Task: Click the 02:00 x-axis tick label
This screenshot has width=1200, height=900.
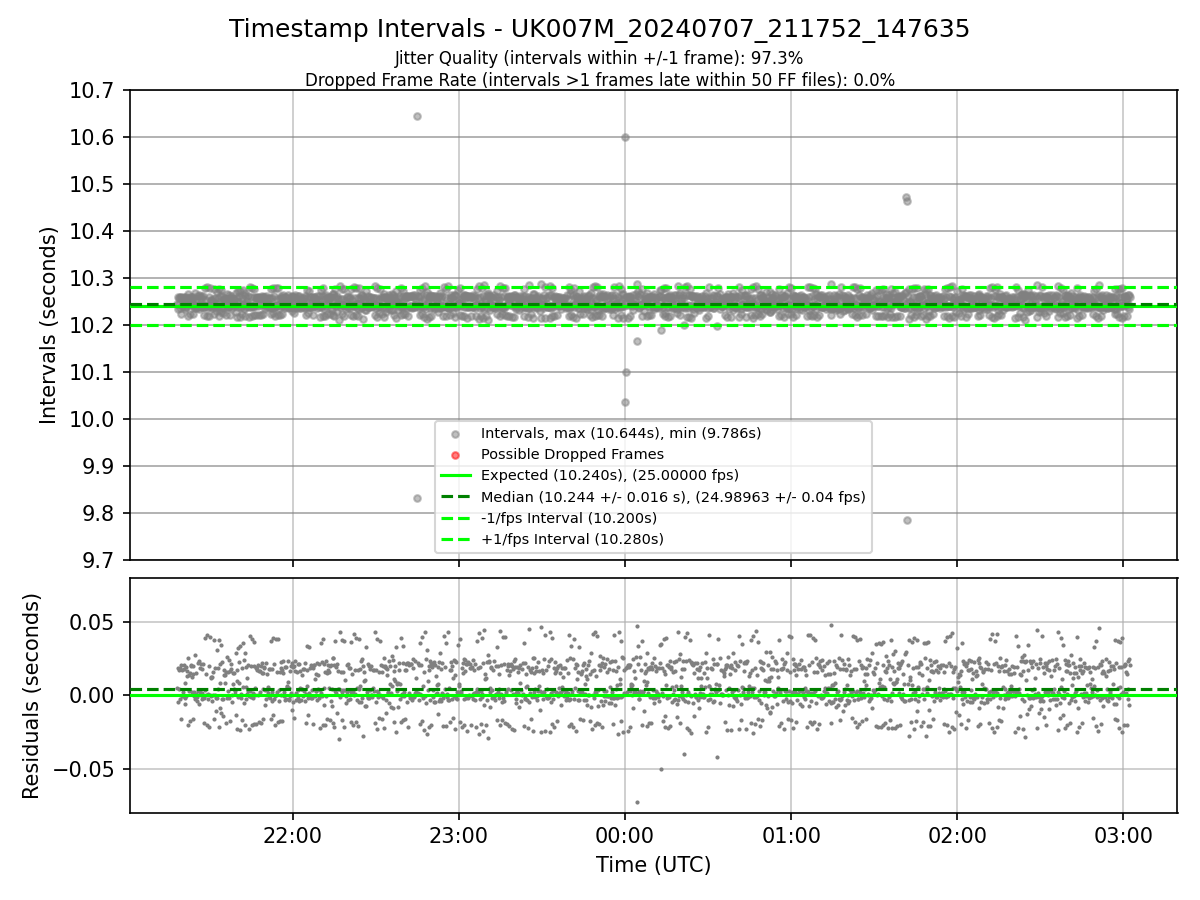Action: click(x=957, y=834)
